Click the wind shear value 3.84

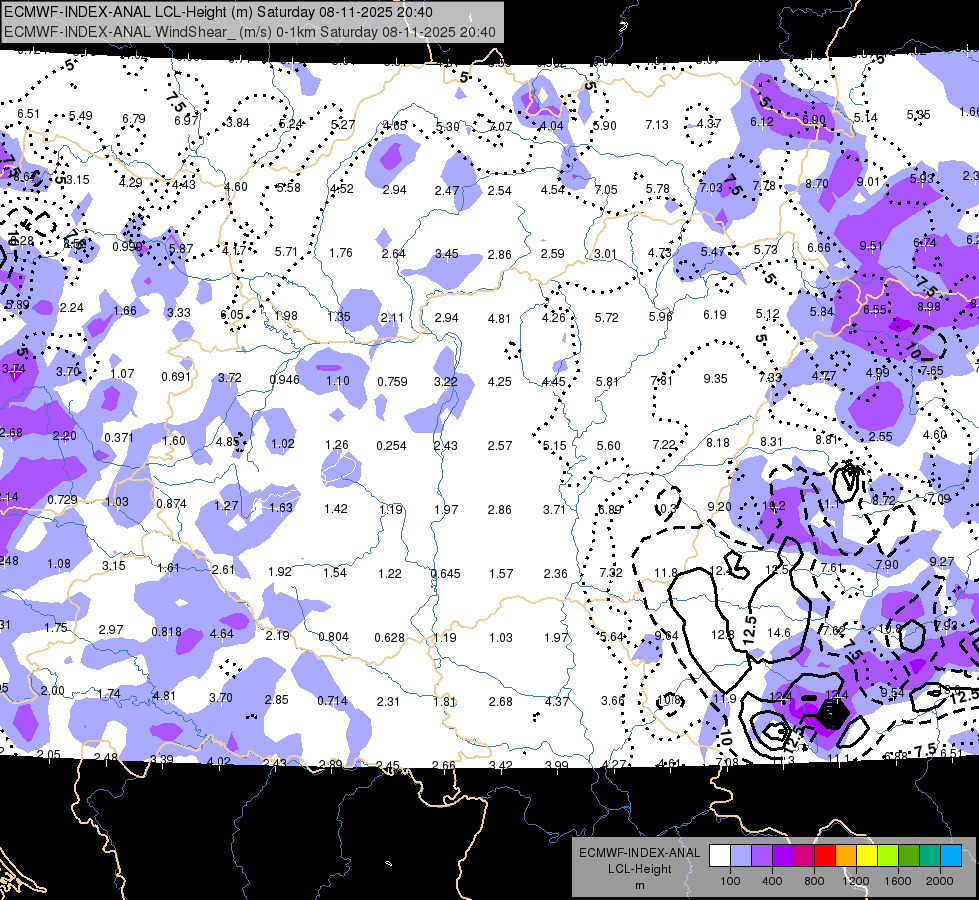[238, 122]
